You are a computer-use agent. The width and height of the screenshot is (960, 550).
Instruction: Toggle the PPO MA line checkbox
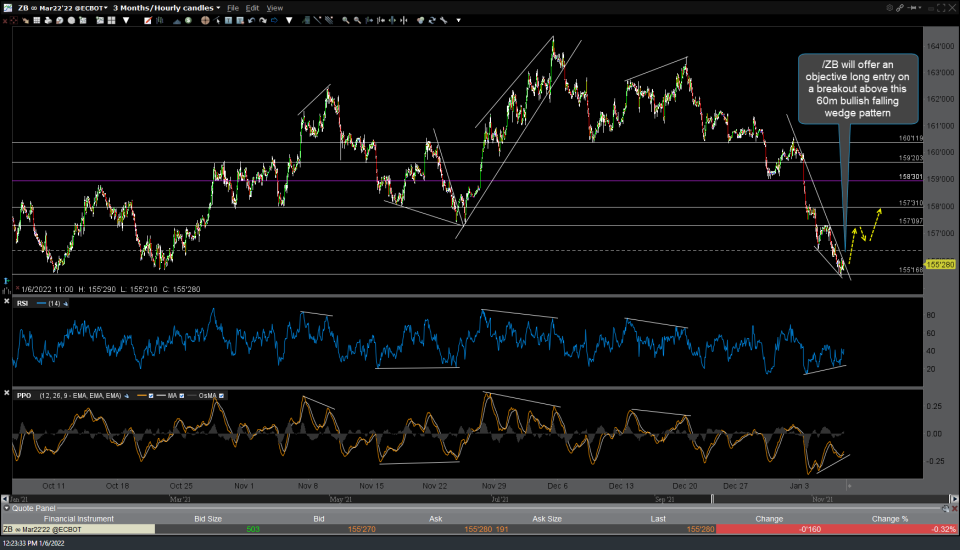pyautogui.click(x=181, y=396)
